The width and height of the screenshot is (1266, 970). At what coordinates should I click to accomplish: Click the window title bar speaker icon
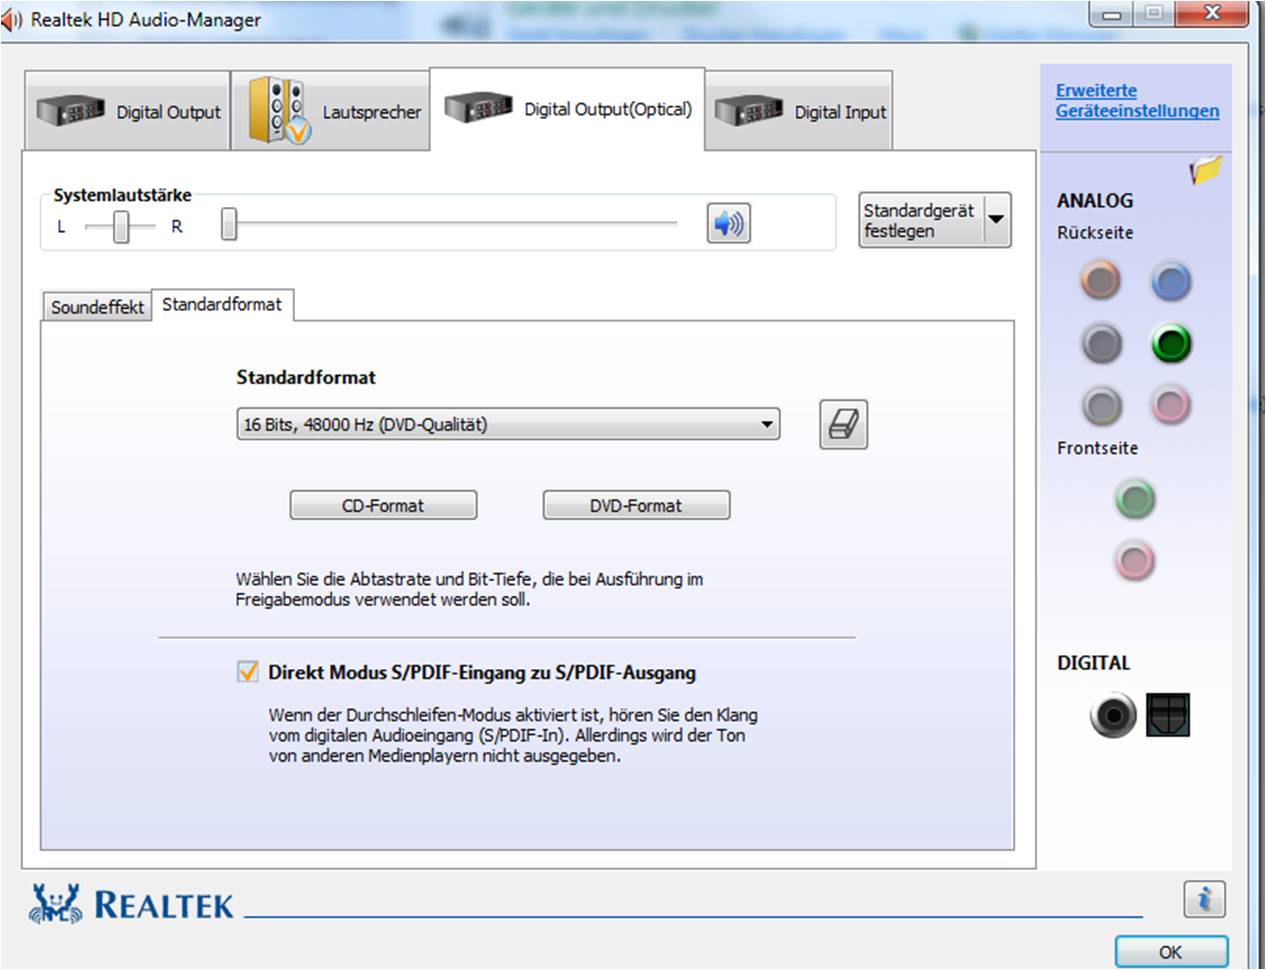coord(11,19)
